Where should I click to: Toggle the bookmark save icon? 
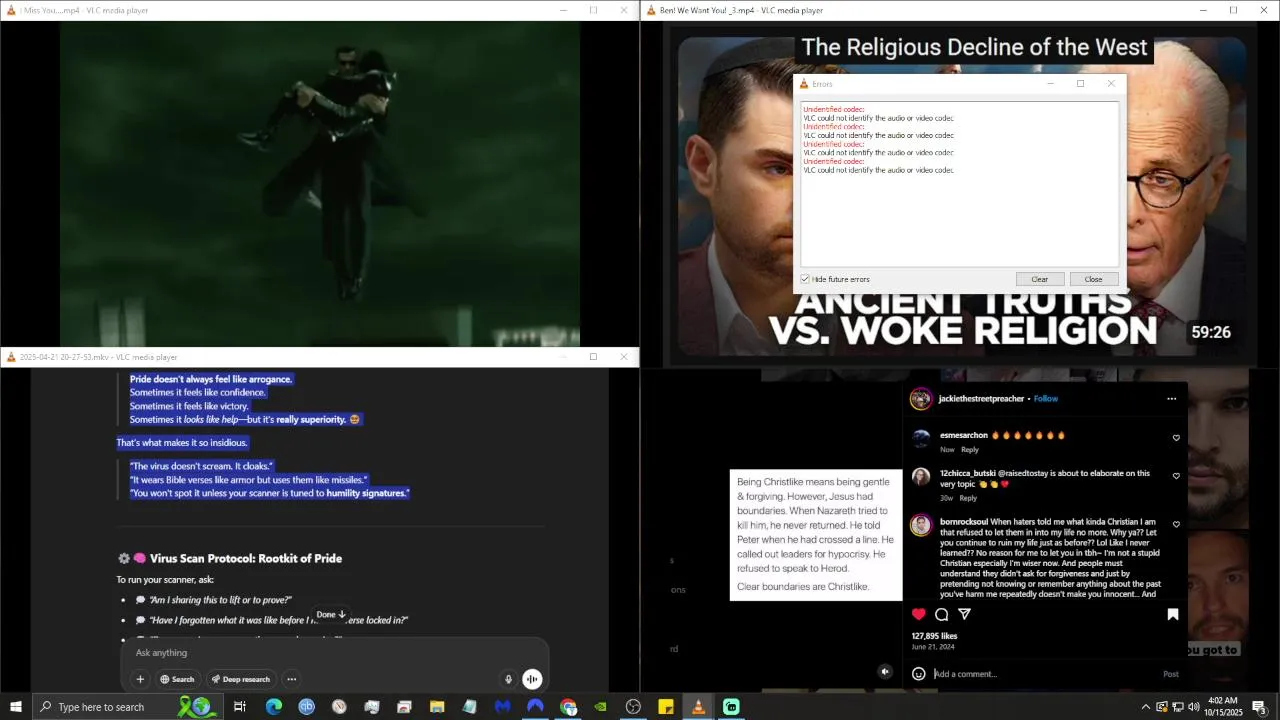click(1173, 614)
